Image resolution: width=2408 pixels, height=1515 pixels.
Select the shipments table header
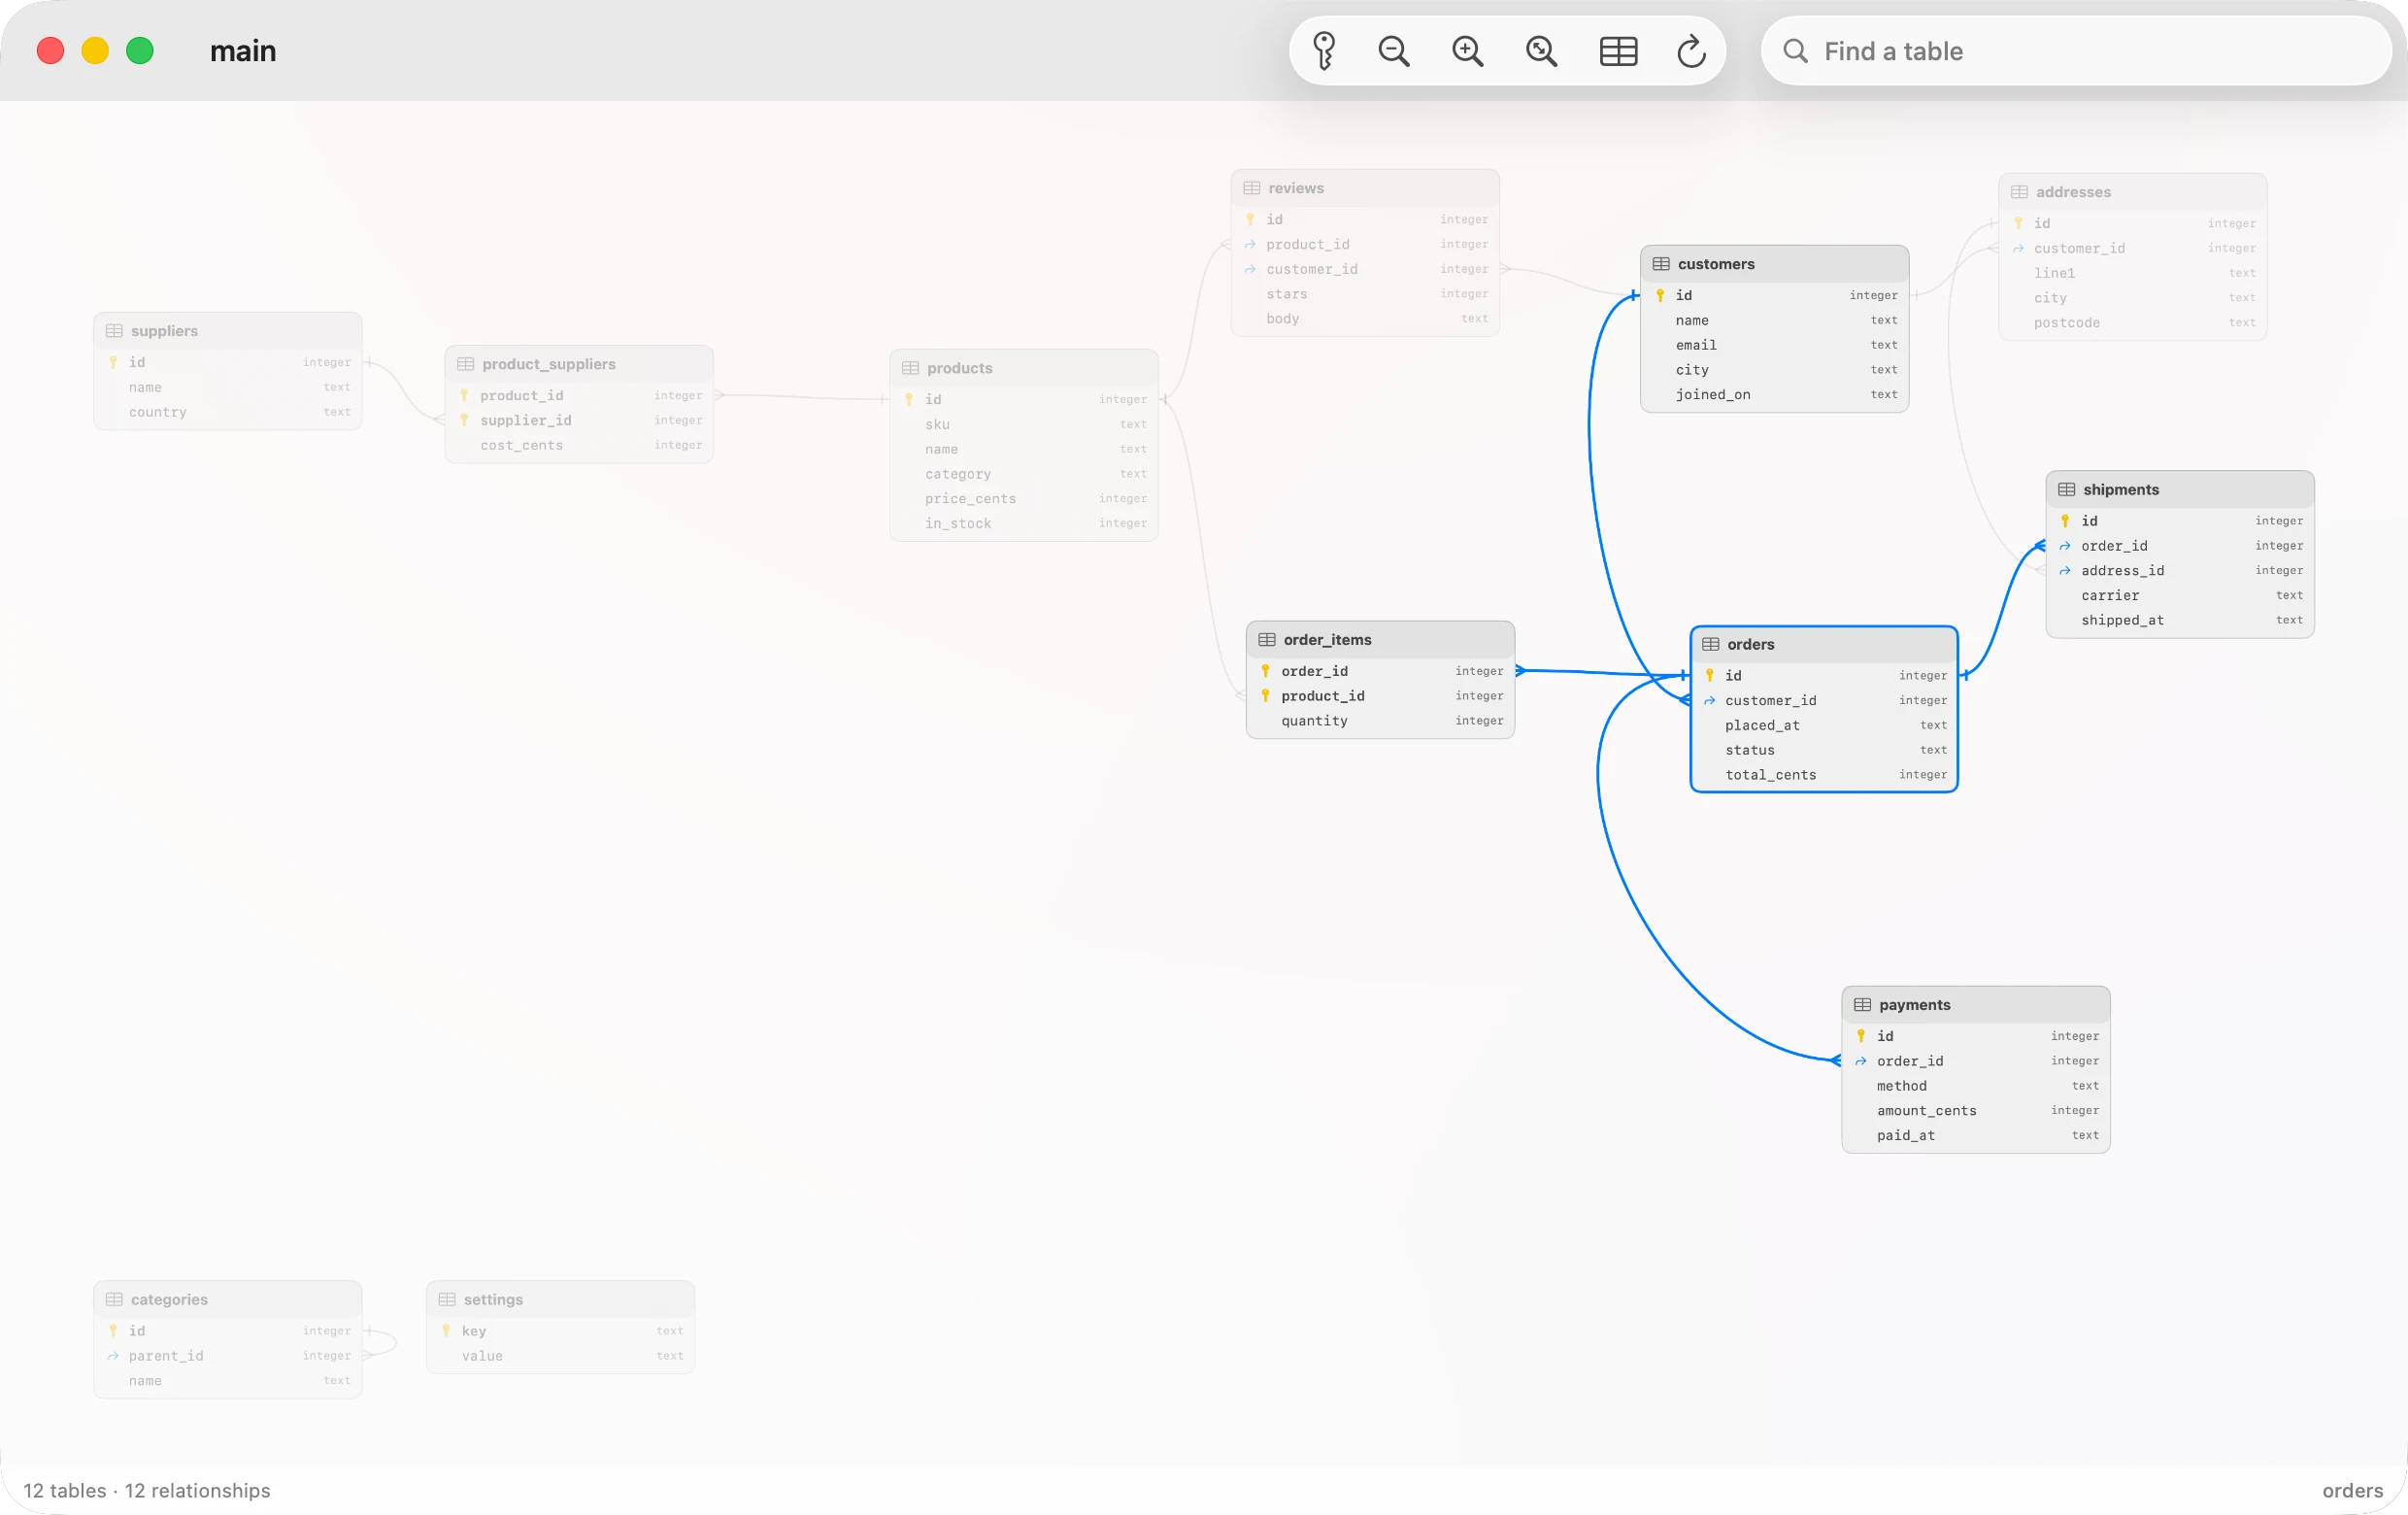2180,490
